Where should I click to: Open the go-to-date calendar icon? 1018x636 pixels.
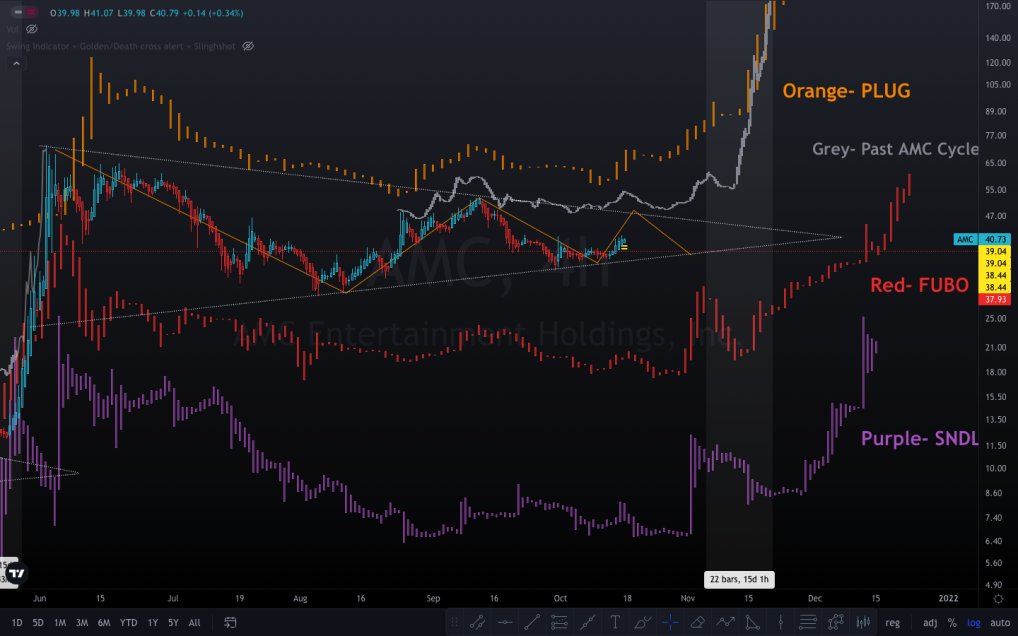[x=230, y=622]
